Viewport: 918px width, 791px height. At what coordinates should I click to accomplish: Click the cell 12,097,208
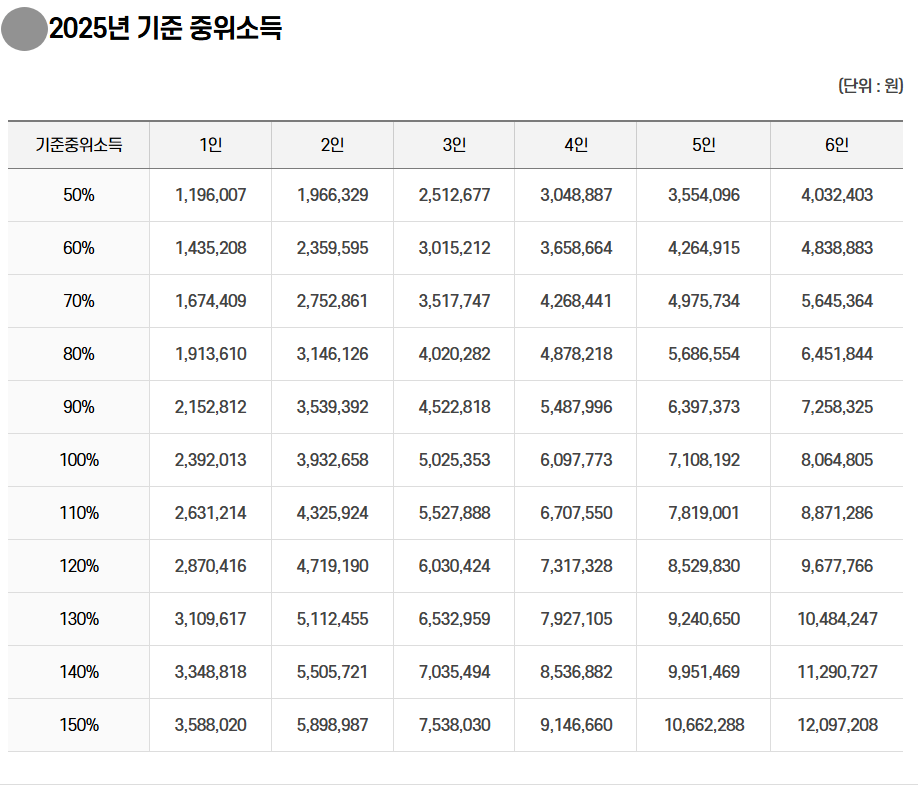click(x=837, y=725)
